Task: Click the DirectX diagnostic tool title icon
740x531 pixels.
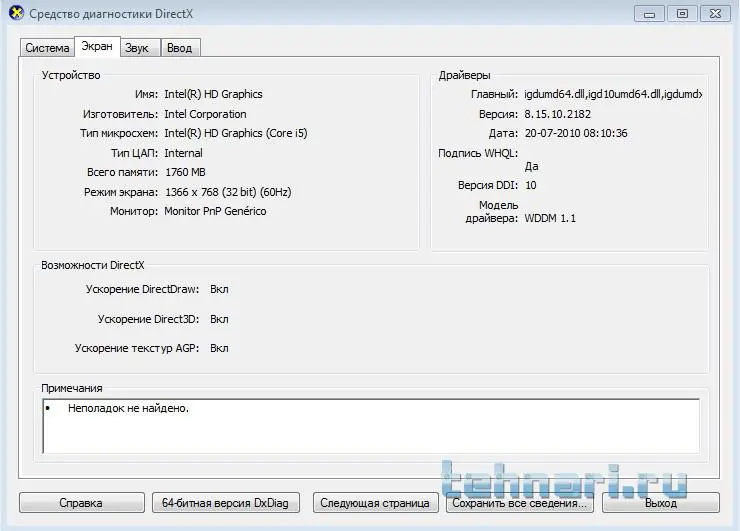Action: pyautogui.click(x=17, y=13)
